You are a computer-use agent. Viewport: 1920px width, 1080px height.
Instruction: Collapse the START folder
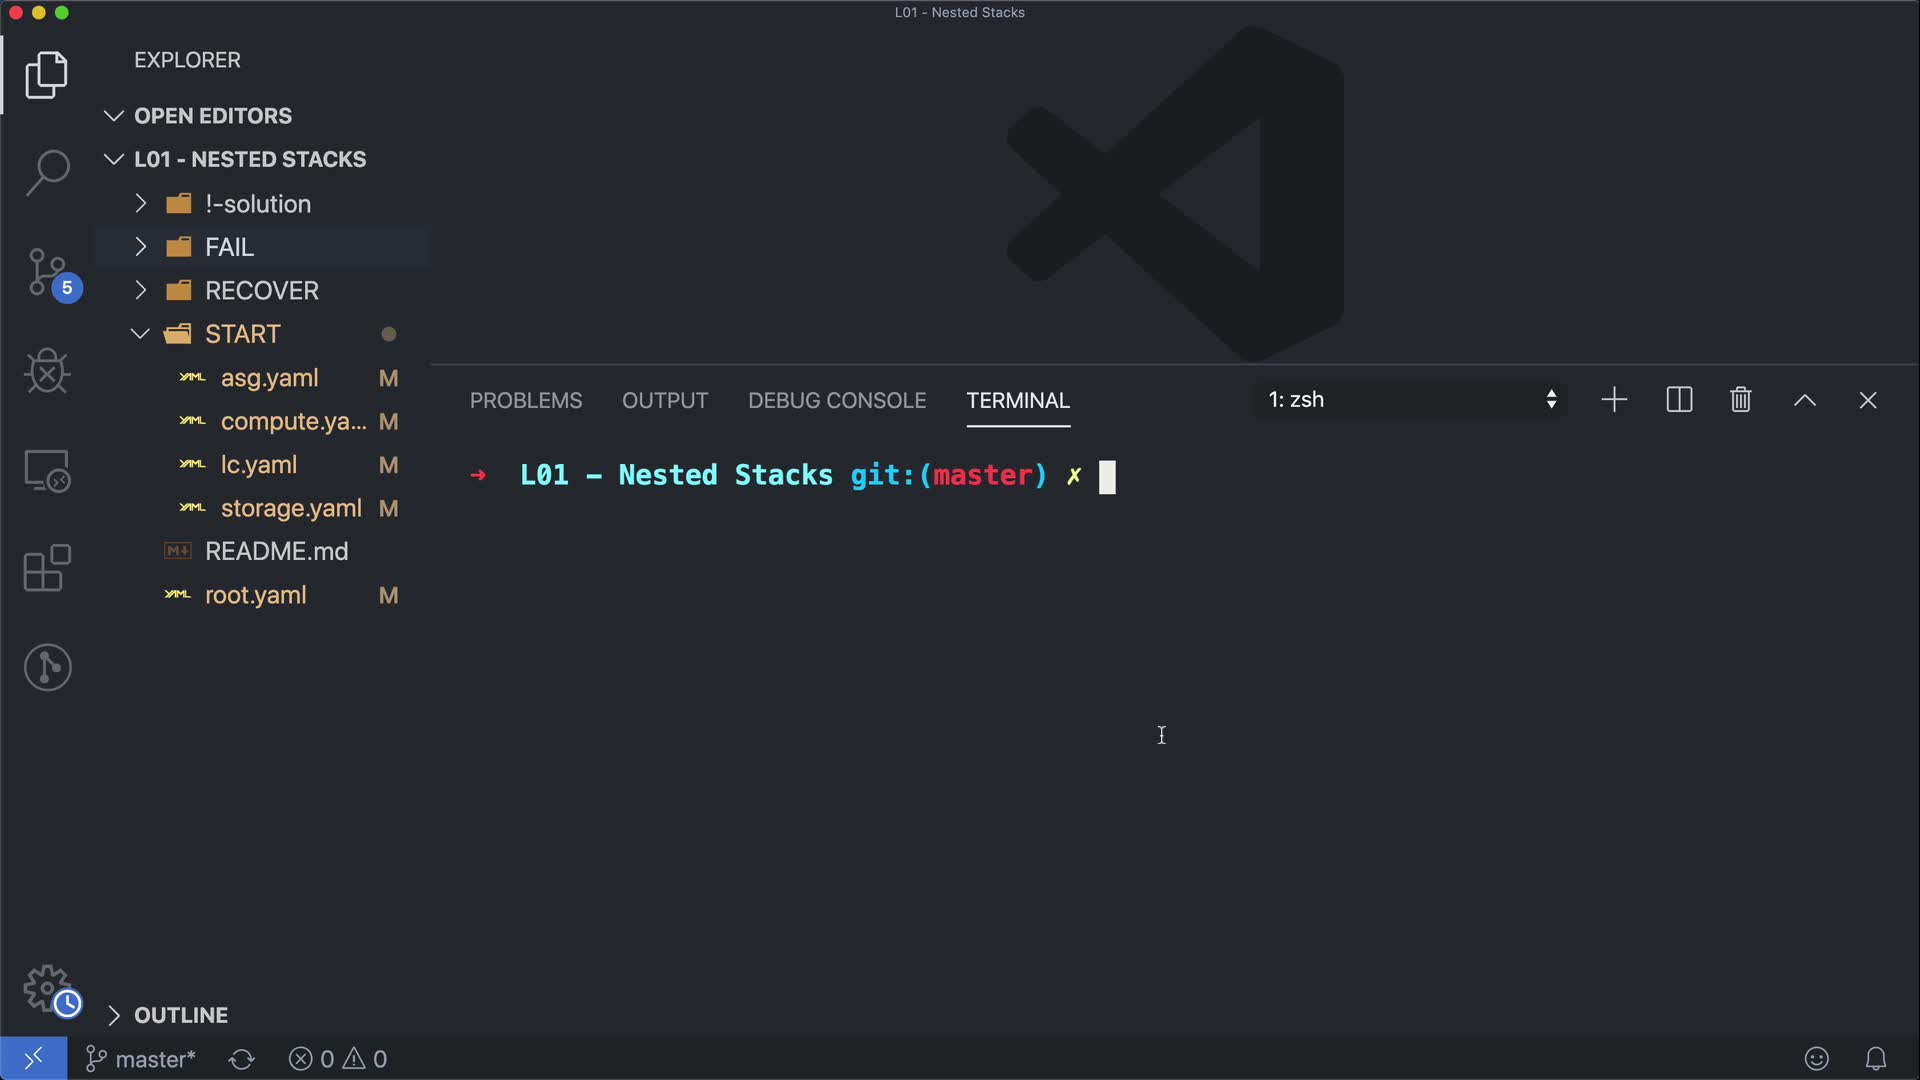(242, 334)
